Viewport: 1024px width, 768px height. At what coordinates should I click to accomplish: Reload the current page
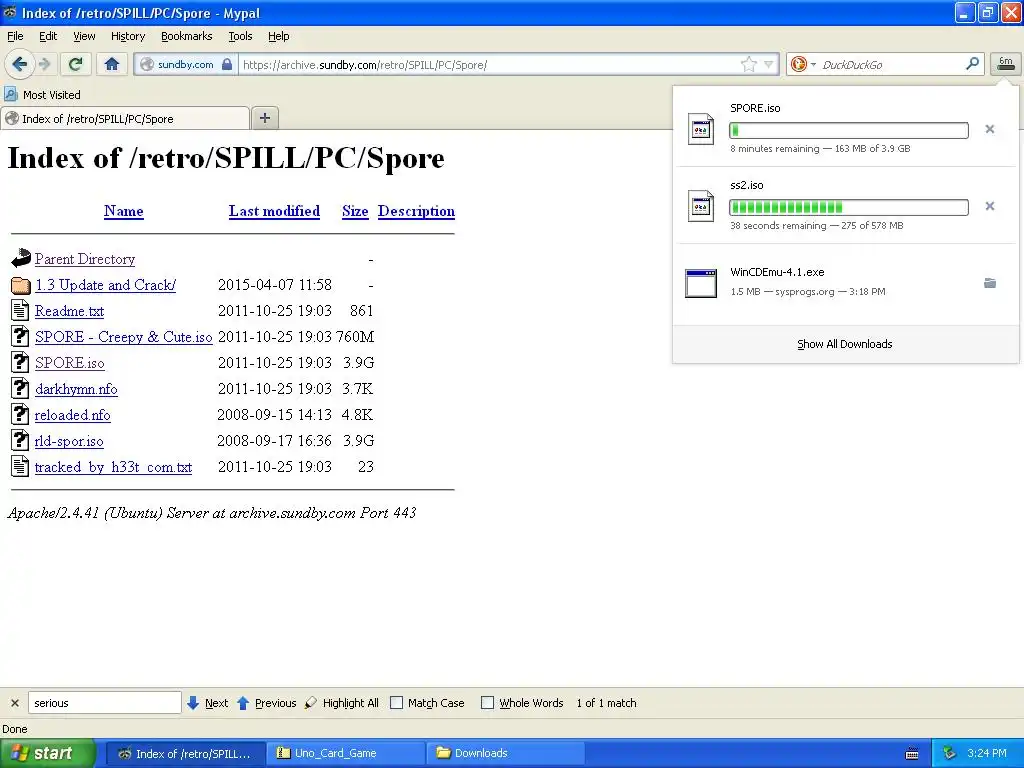click(x=76, y=64)
